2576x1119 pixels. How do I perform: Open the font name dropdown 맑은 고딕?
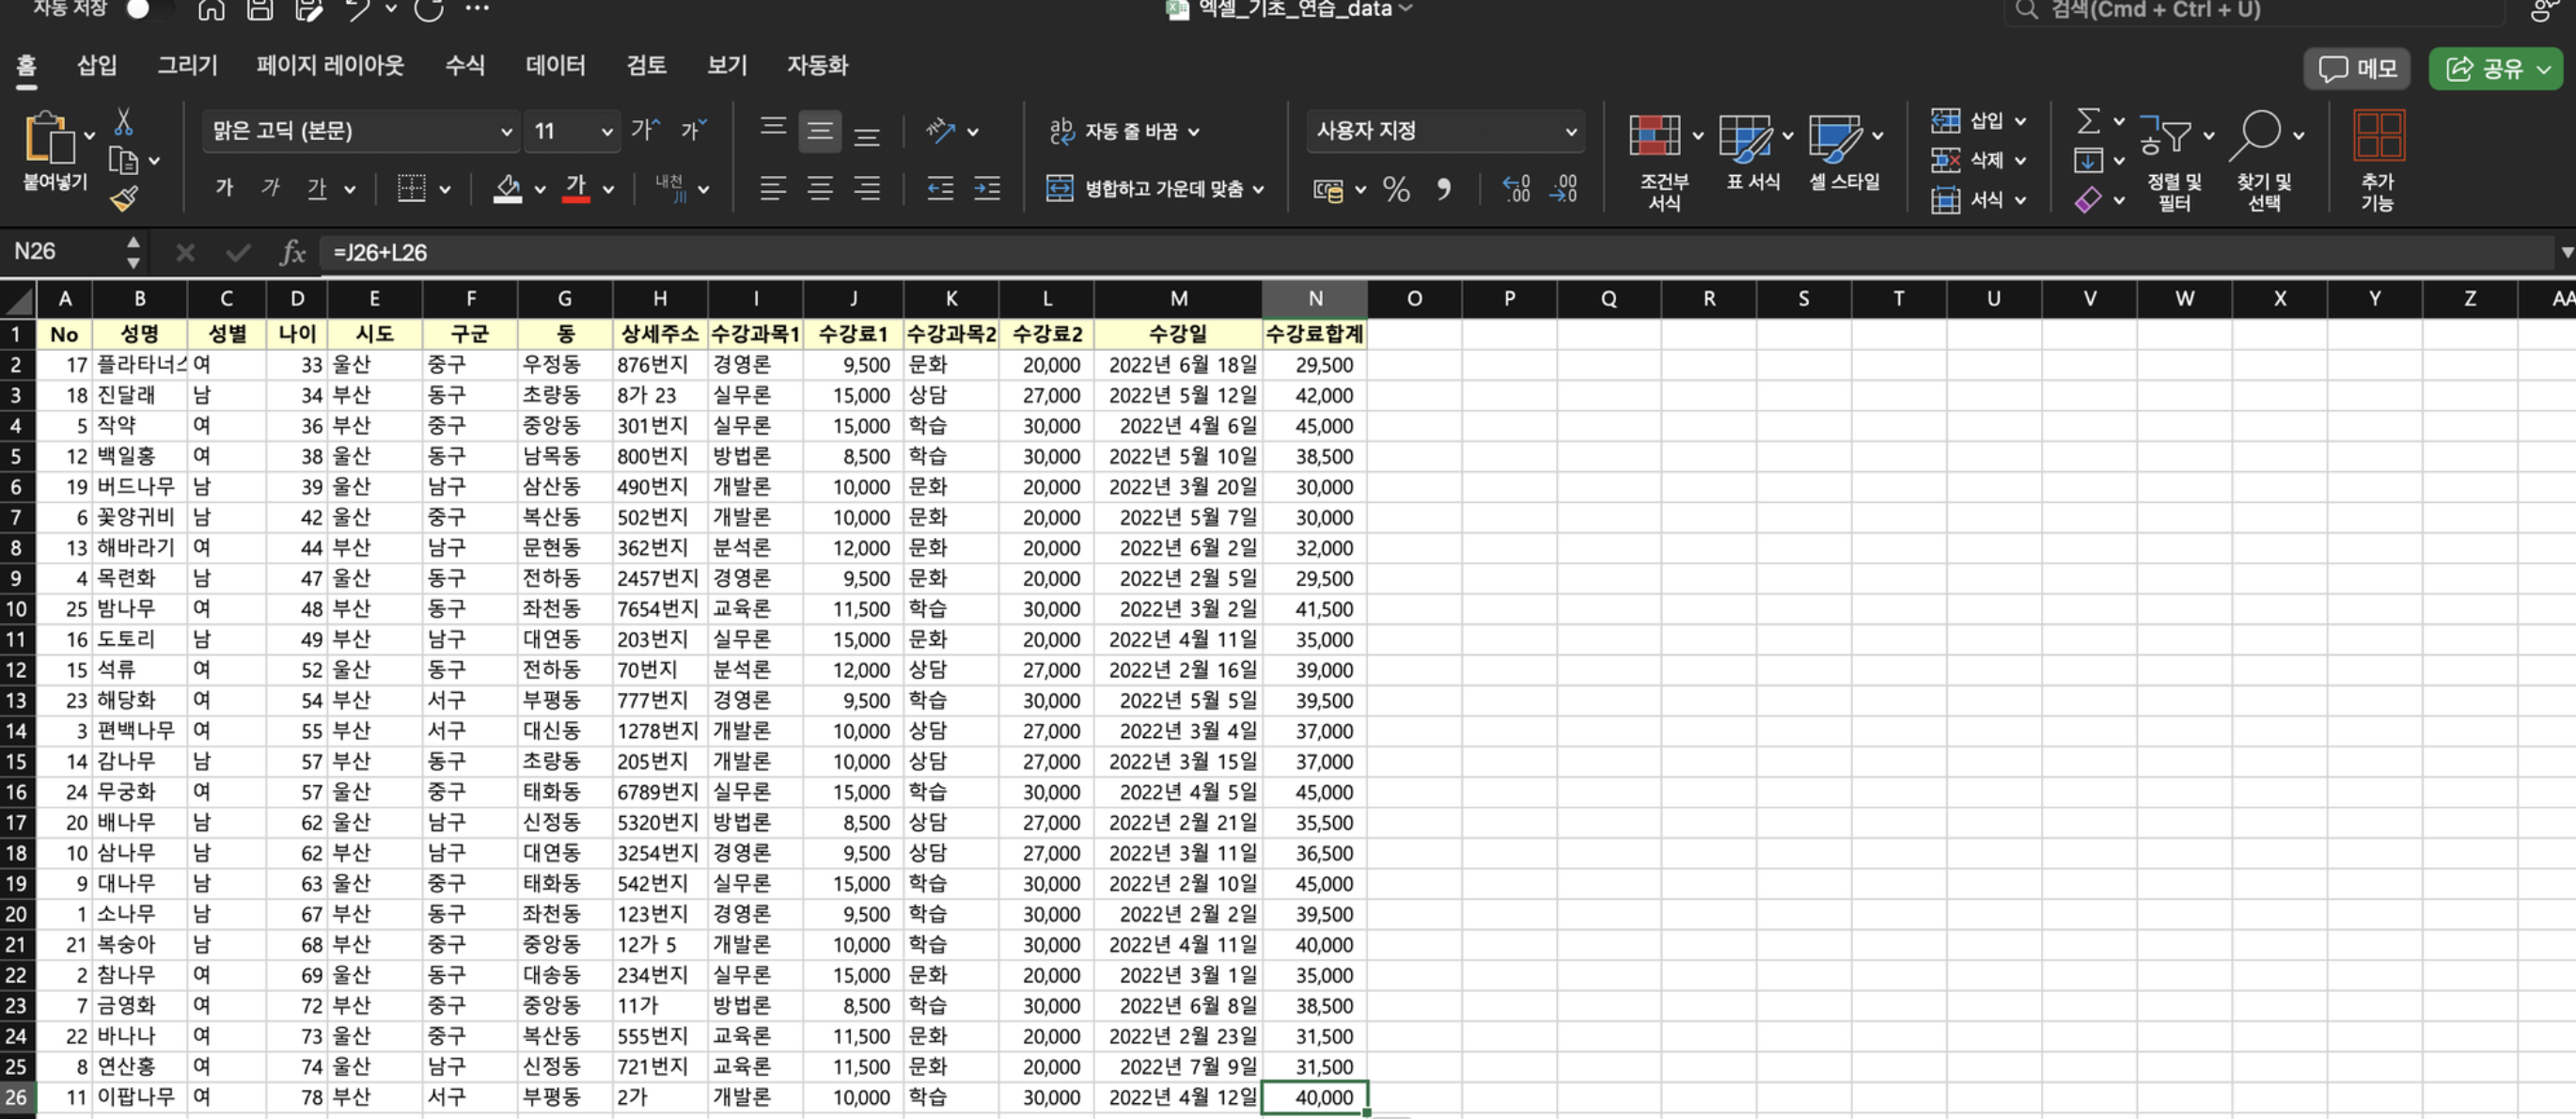(x=360, y=131)
